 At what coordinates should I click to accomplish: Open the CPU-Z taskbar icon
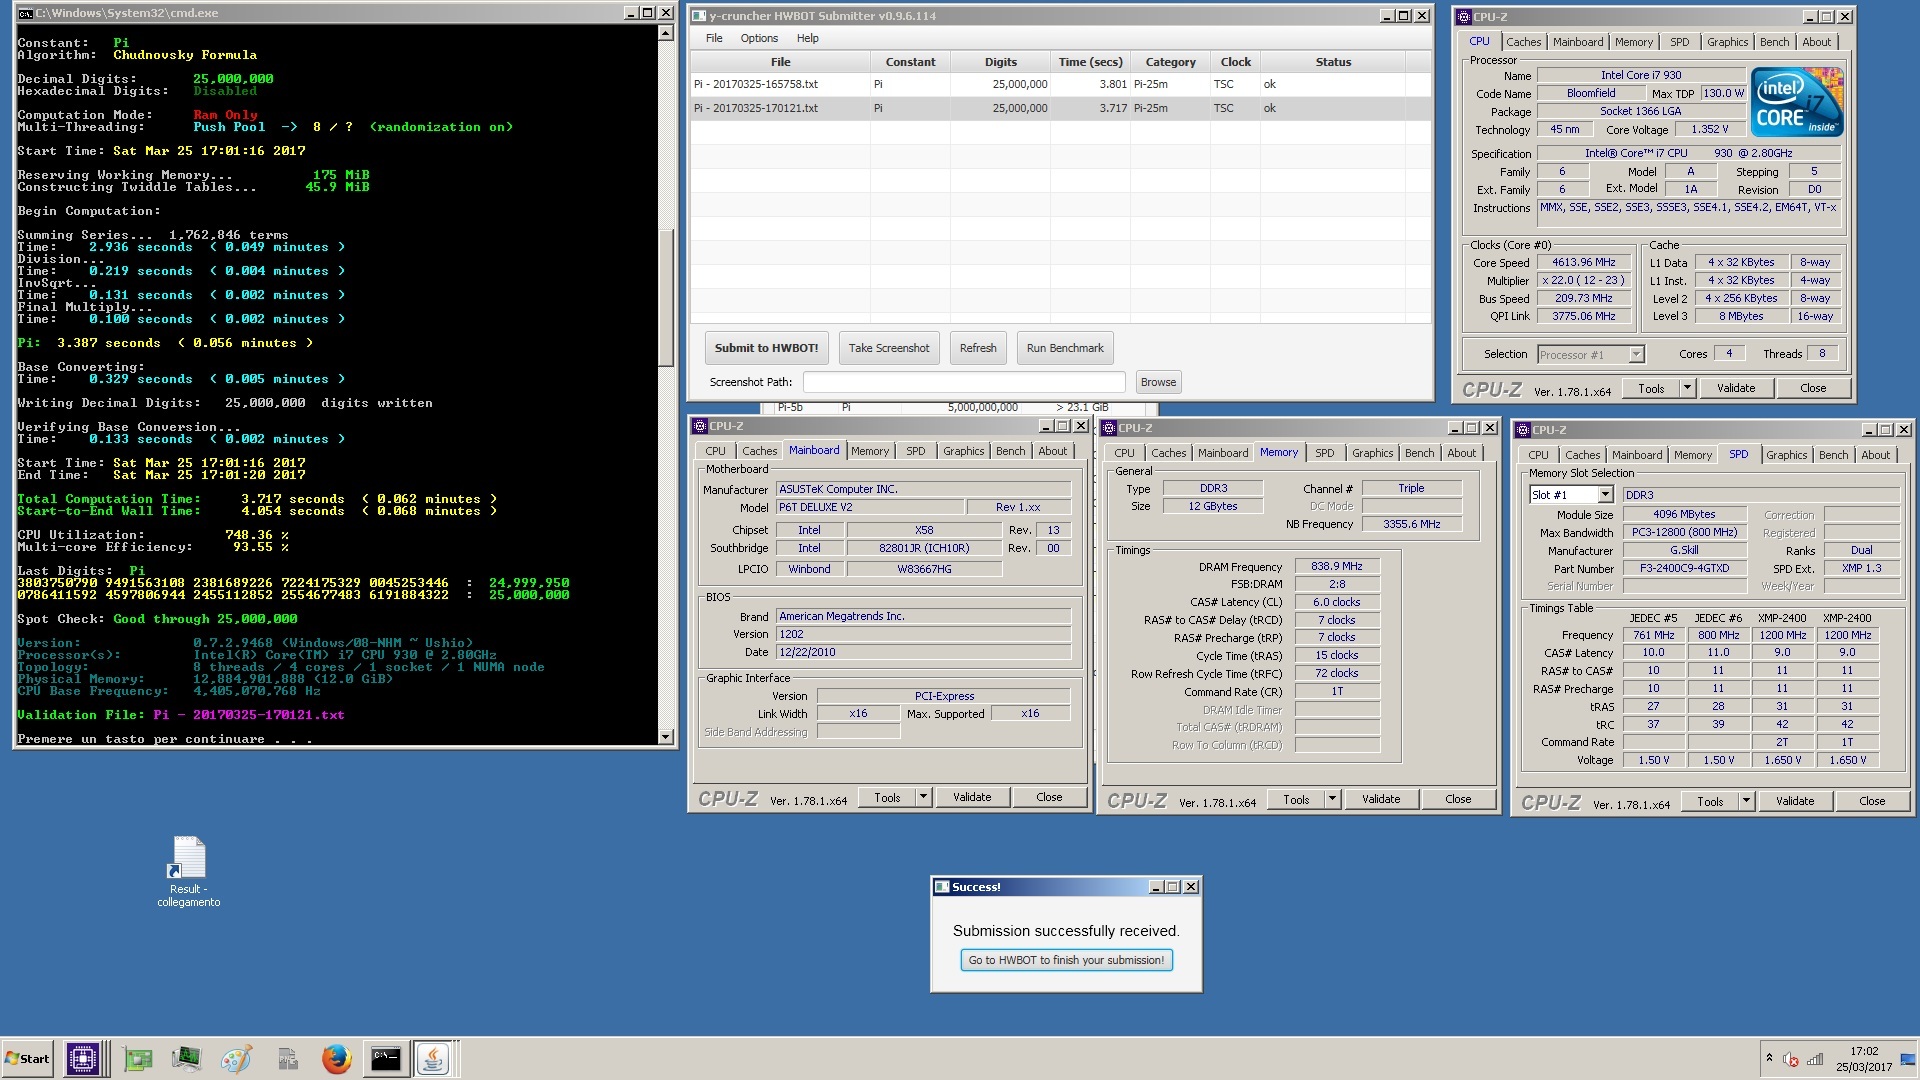83,1059
